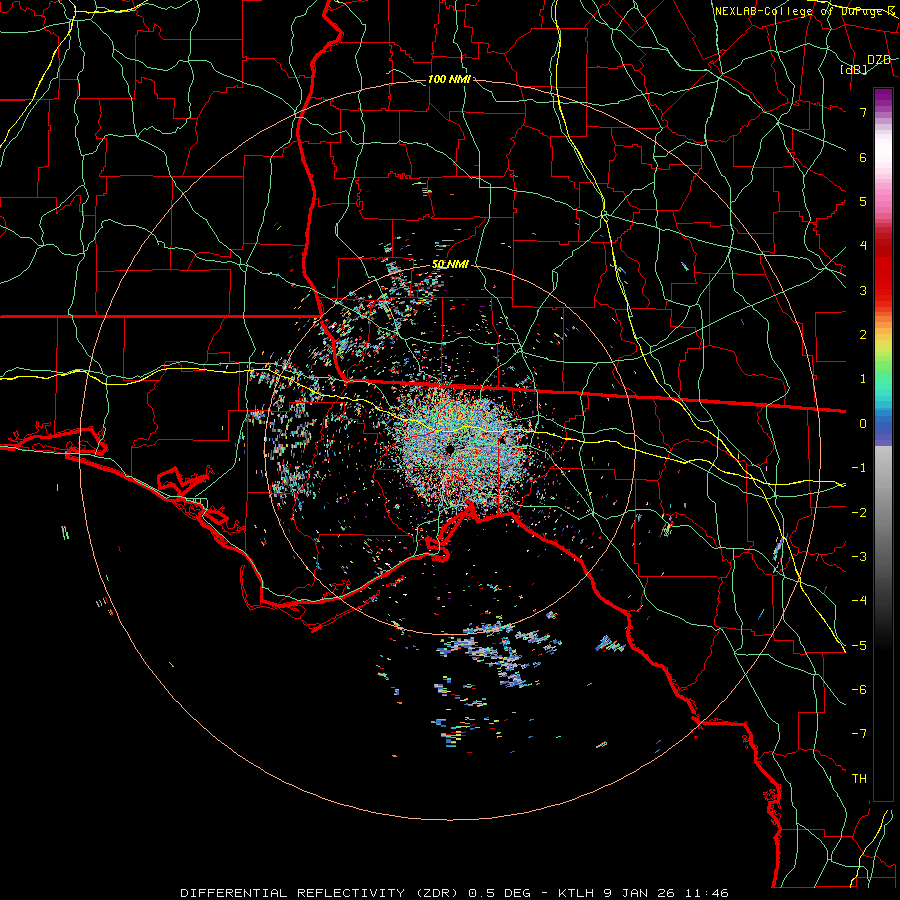Click the '[dB]' unit label

coord(854,69)
